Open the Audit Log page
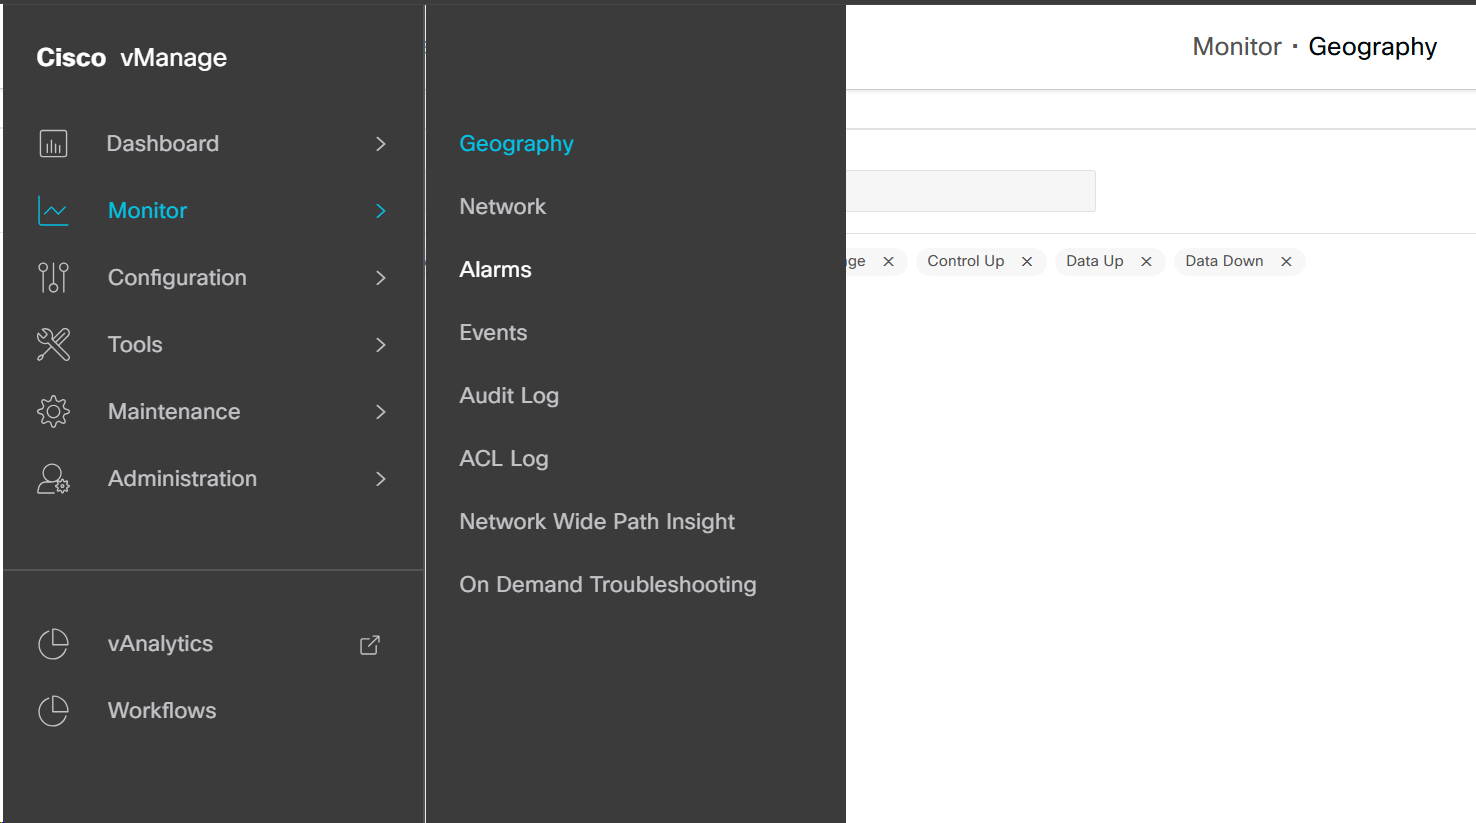The image size is (1476, 823). coord(509,396)
